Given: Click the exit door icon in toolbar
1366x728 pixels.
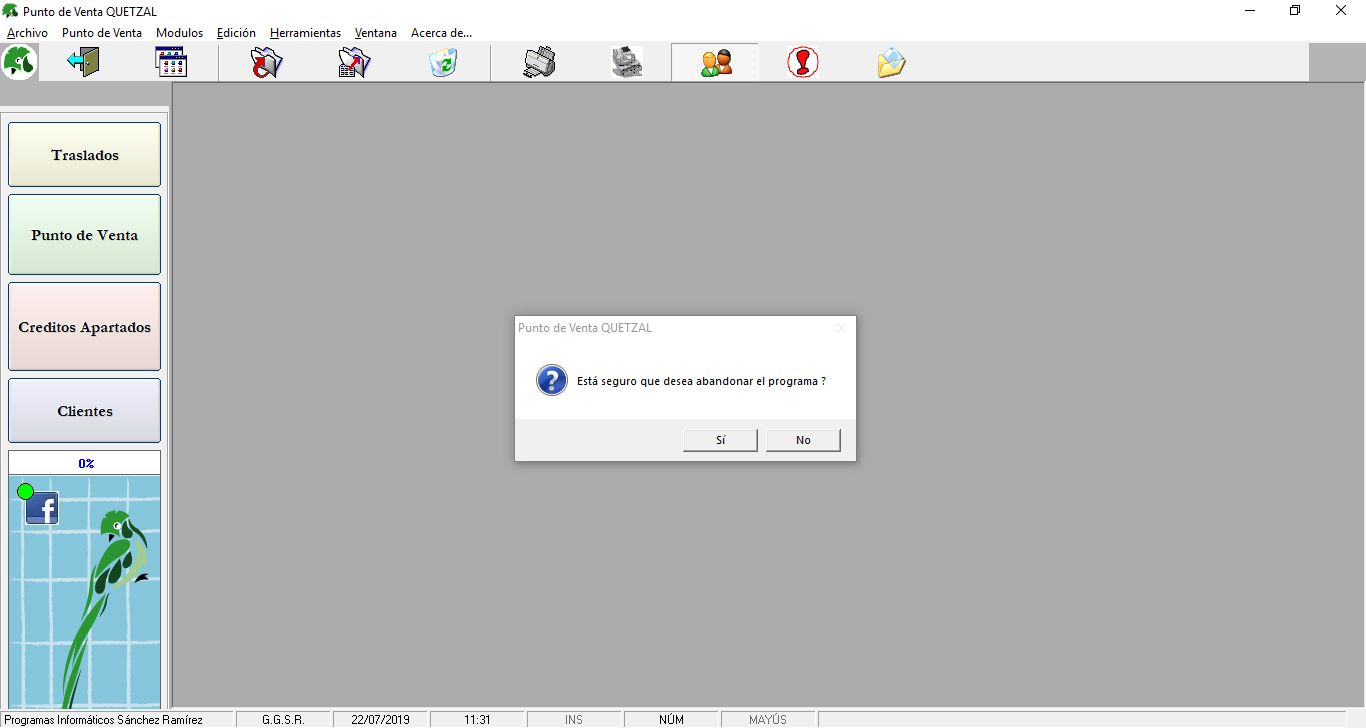Looking at the screenshot, I should (x=83, y=62).
